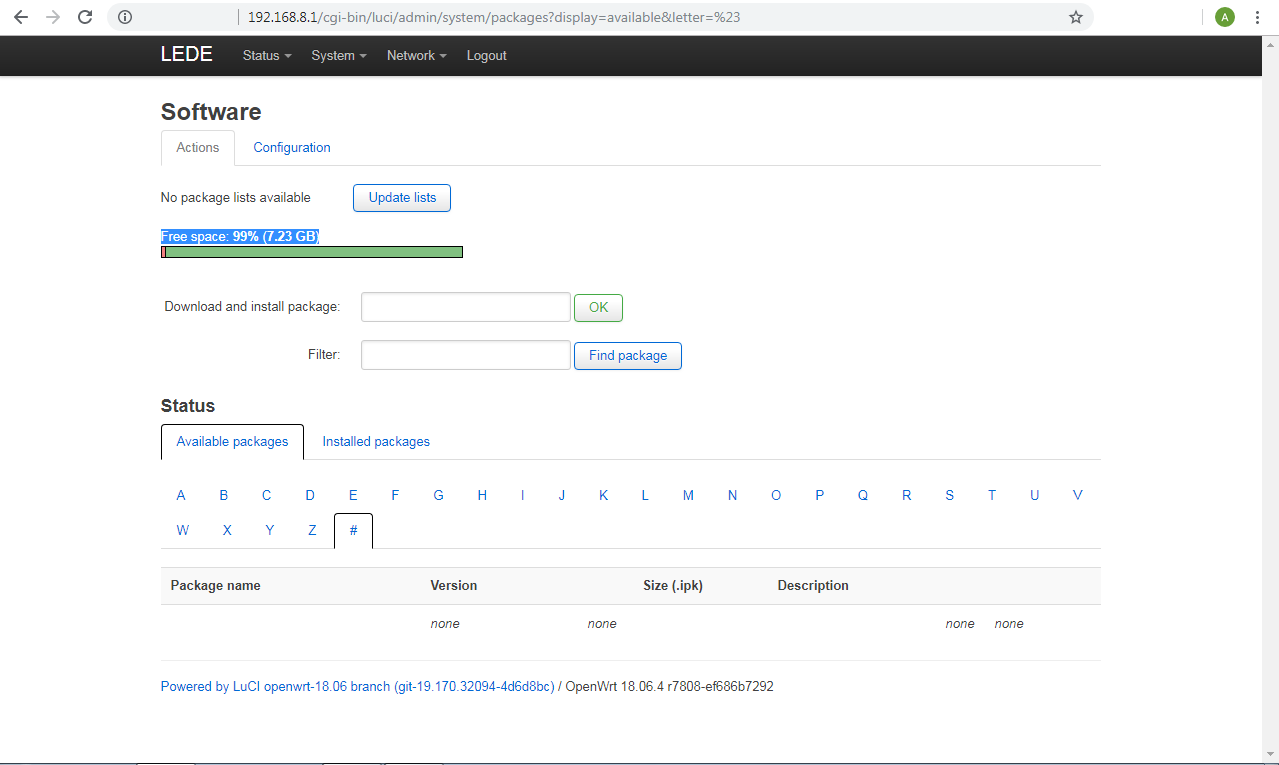The width and height of the screenshot is (1279, 765).
Task: Show packages starting with letter M
Action: click(688, 496)
